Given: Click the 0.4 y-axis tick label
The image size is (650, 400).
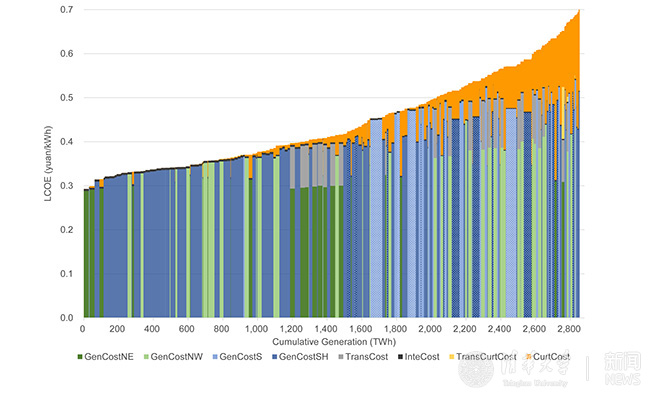Looking at the screenshot, I should click(68, 142).
